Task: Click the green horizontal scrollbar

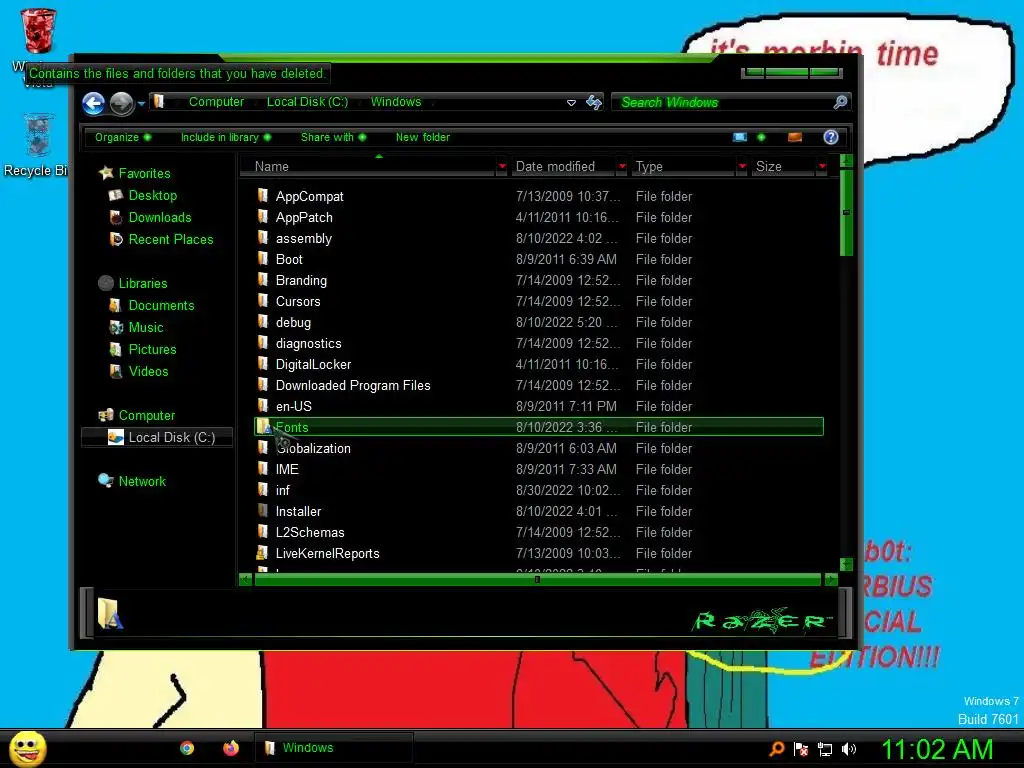Action: pyautogui.click(x=537, y=579)
